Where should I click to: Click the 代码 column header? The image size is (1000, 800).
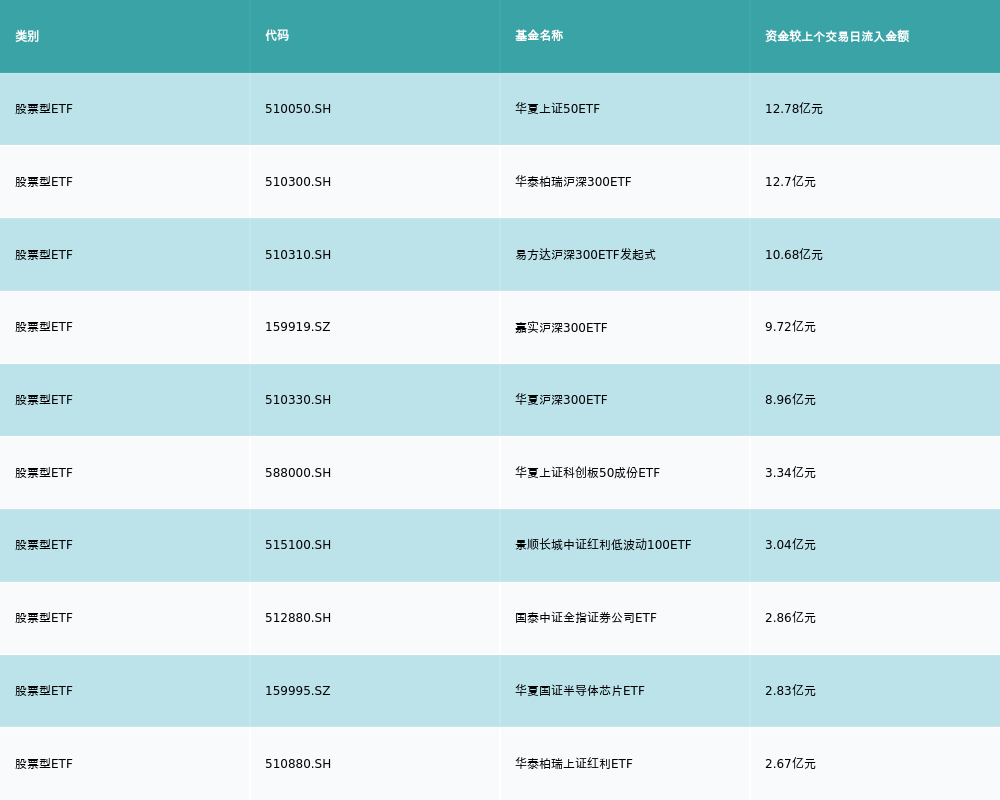coord(277,36)
